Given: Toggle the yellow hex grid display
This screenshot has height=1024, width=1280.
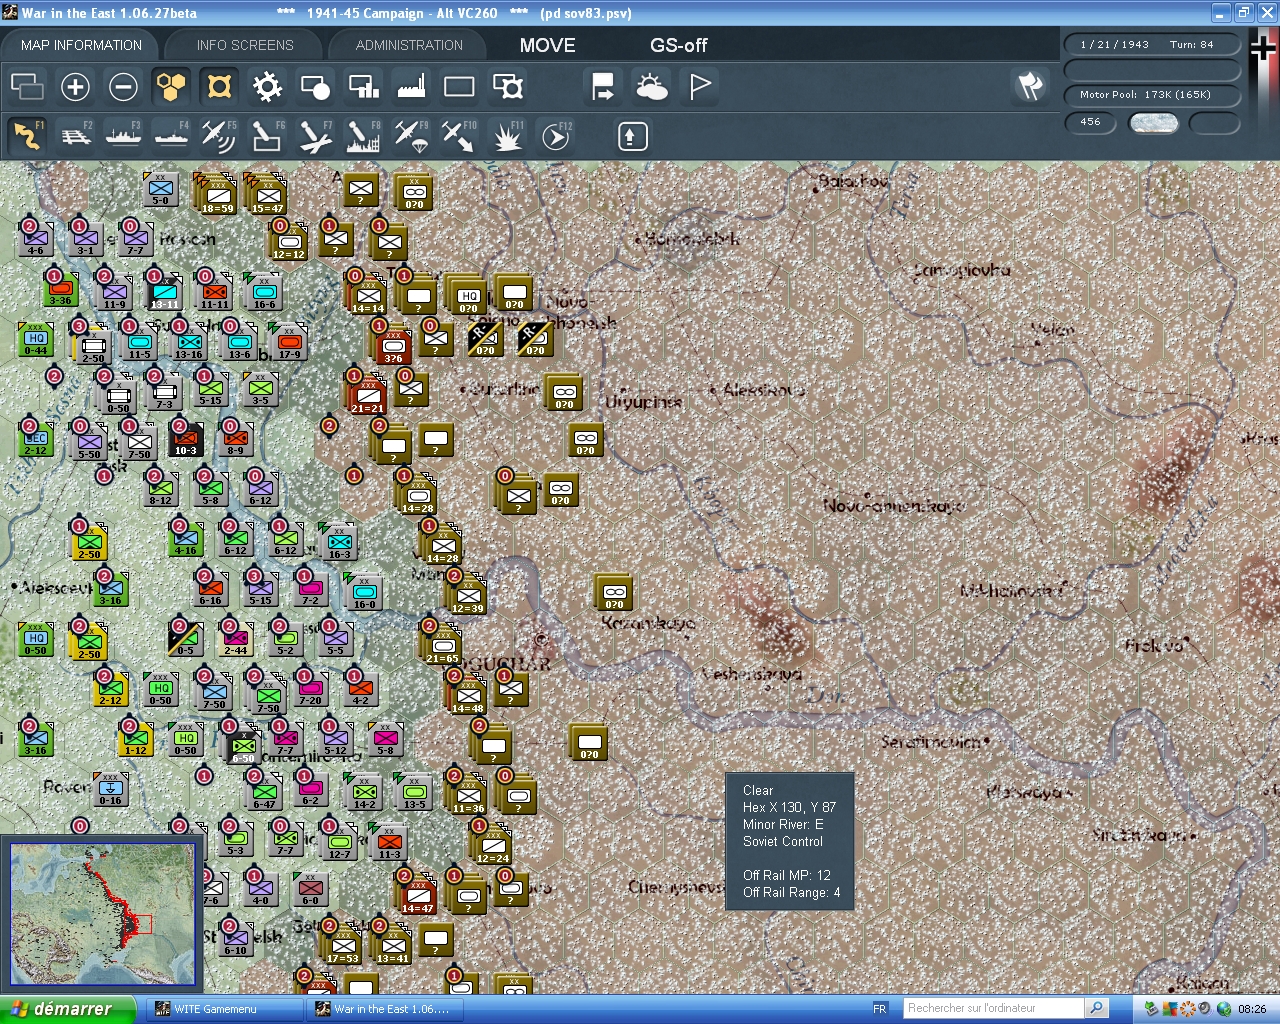Looking at the screenshot, I should click(171, 87).
